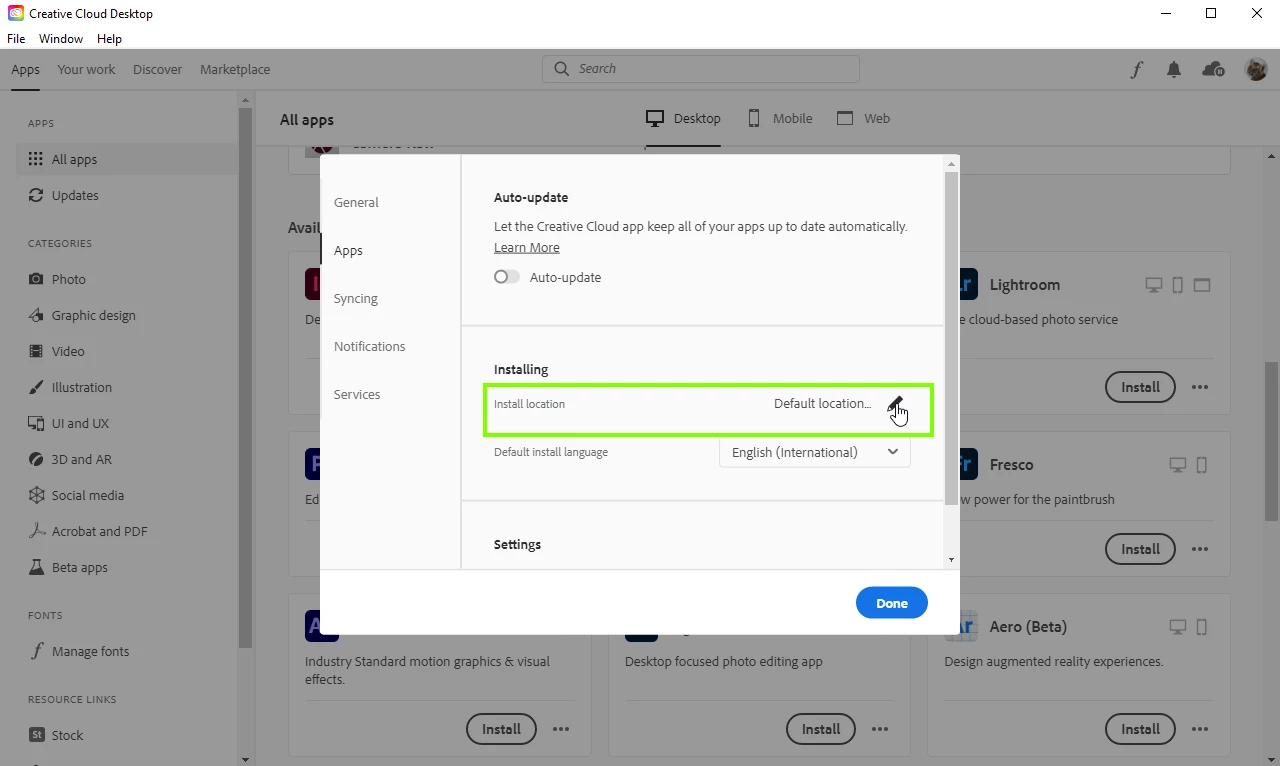Screen dimensions: 1280x766
Task: Open the Default install language dropdown
Action: tap(815, 452)
